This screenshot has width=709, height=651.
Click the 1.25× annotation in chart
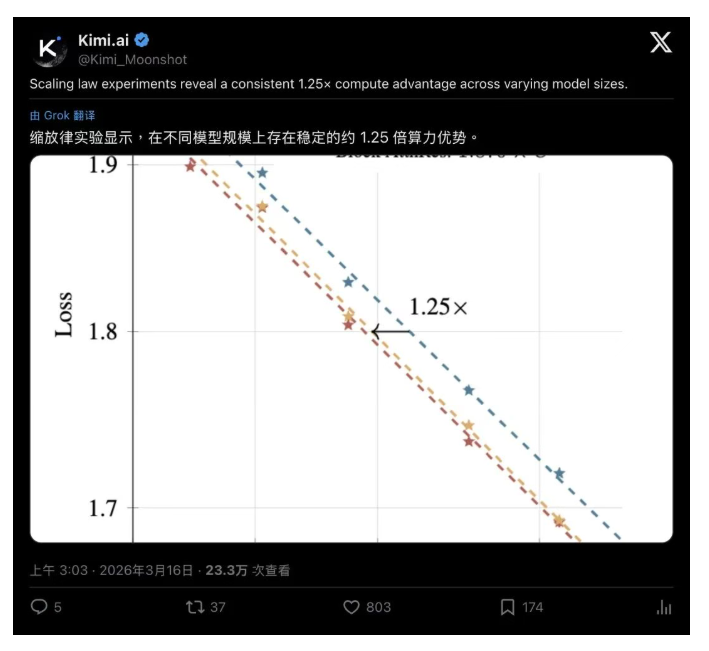point(438,307)
